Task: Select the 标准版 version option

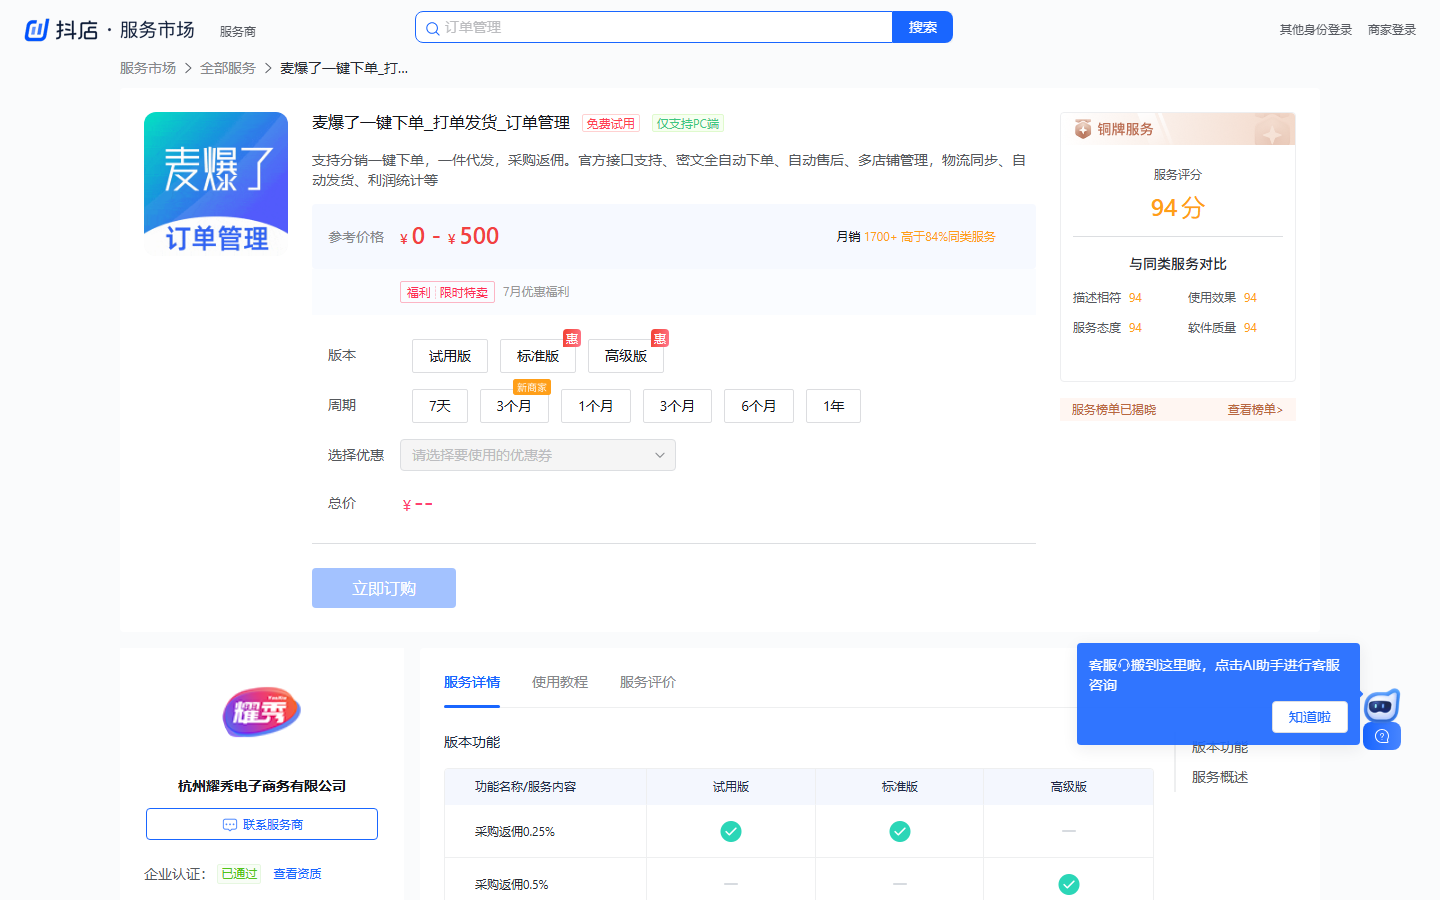Action: 538,356
